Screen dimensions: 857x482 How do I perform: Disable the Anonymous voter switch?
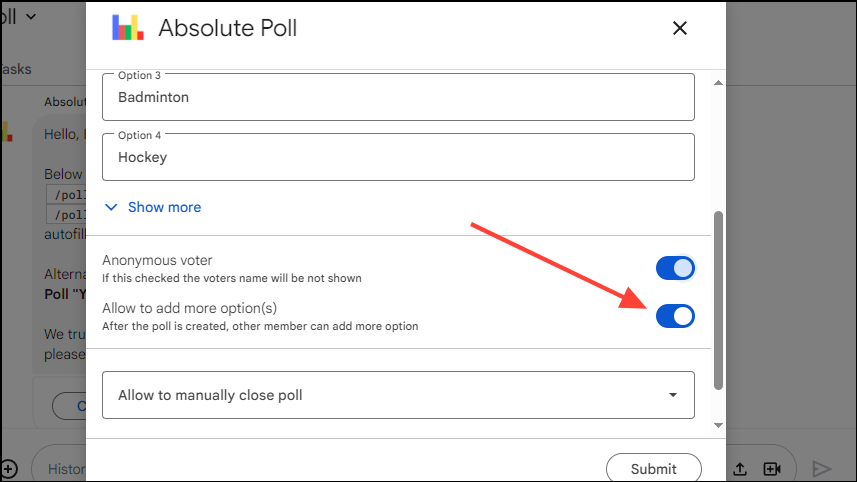(x=675, y=268)
